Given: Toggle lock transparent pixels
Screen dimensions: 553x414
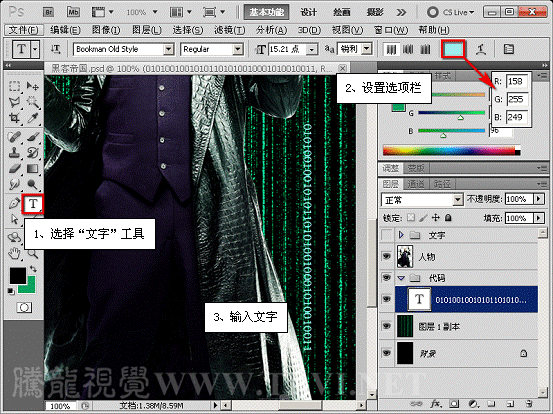Looking at the screenshot, I should [x=411, y=218].
